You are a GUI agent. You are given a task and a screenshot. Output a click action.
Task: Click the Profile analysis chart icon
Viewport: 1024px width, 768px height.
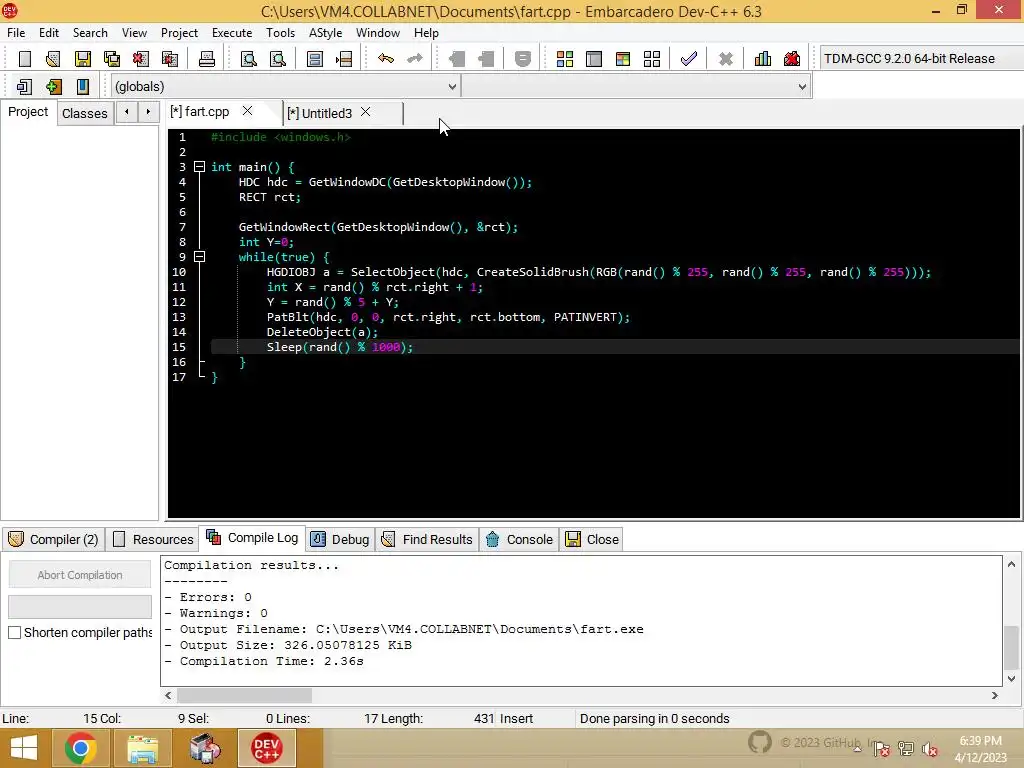[762, 59]
